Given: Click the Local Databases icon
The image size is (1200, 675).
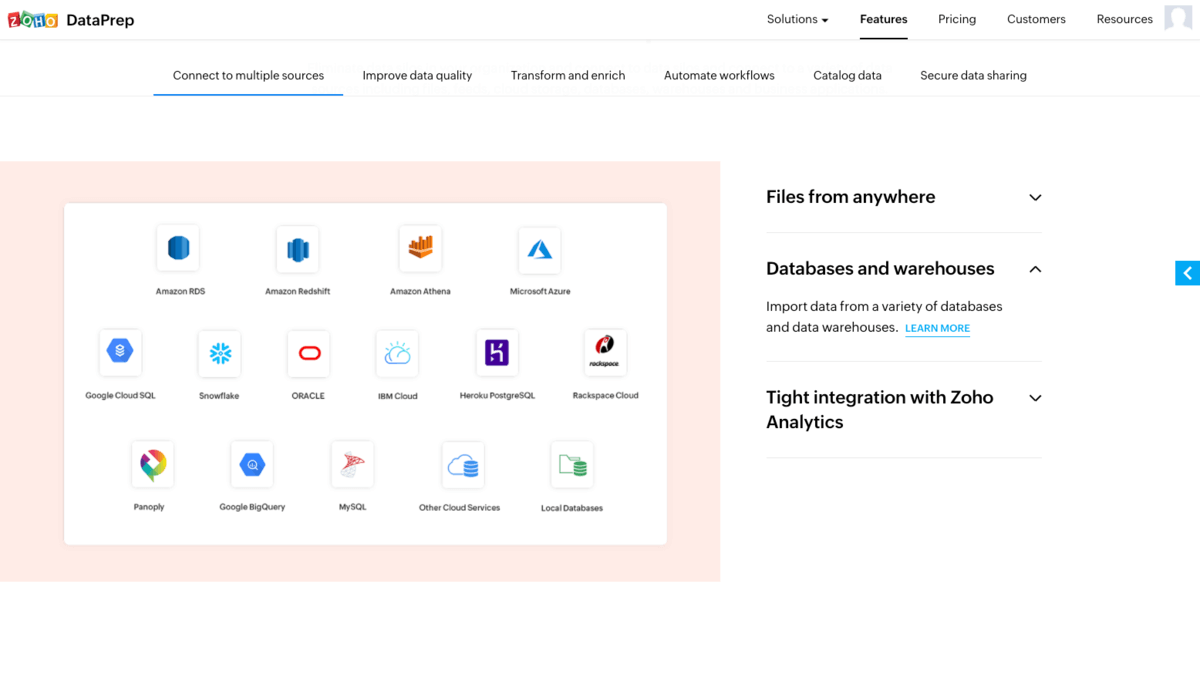Looking at the screenshot, I should point(572,464).
